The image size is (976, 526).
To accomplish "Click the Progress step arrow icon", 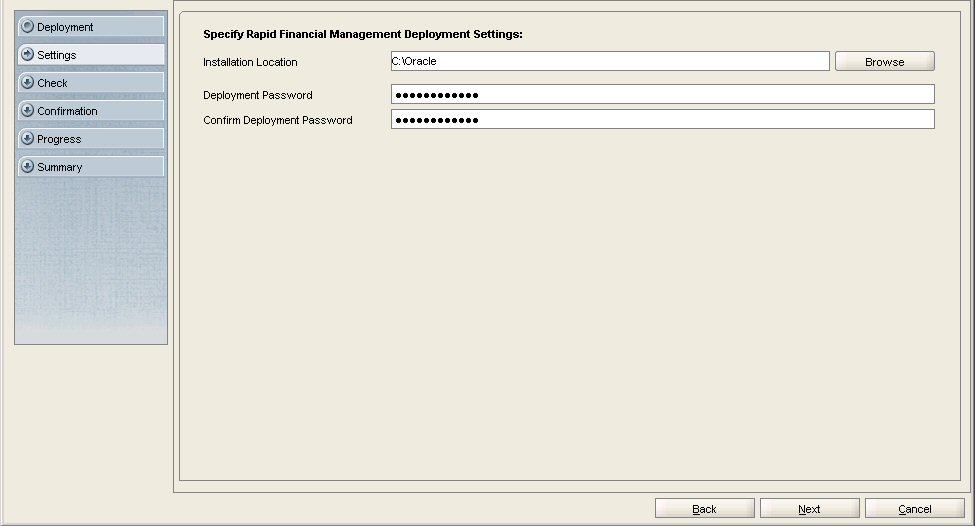I will coord(27,138).
